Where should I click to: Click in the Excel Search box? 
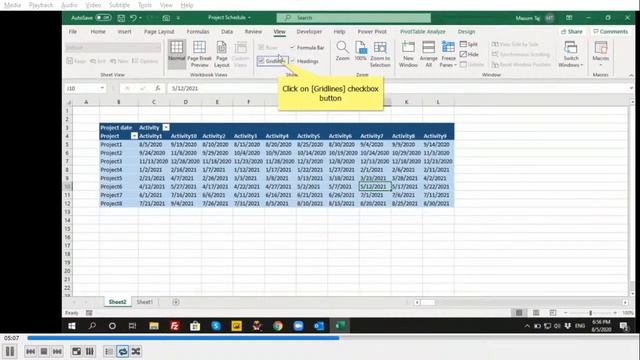pos(353,18)
